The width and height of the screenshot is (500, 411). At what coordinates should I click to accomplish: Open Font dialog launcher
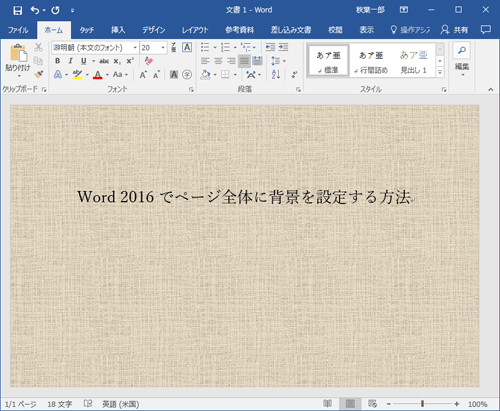click(191, 89)
